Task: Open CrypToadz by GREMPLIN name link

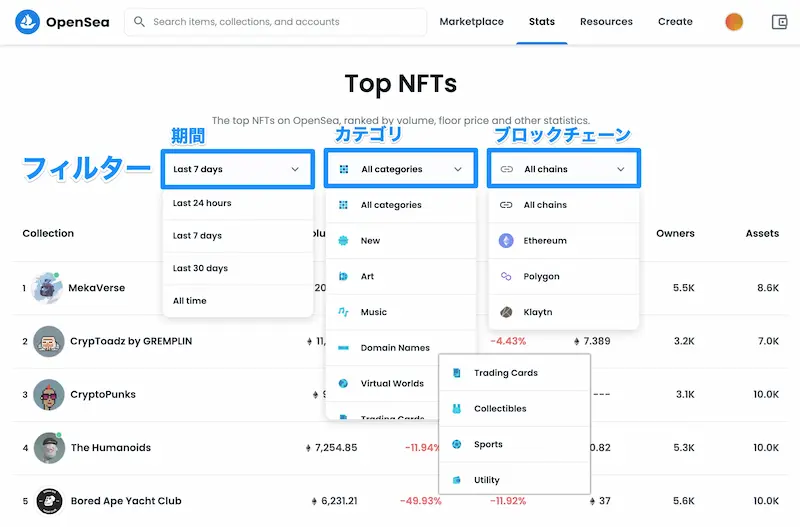Action: pyautogui.click(x=131, y=341)
